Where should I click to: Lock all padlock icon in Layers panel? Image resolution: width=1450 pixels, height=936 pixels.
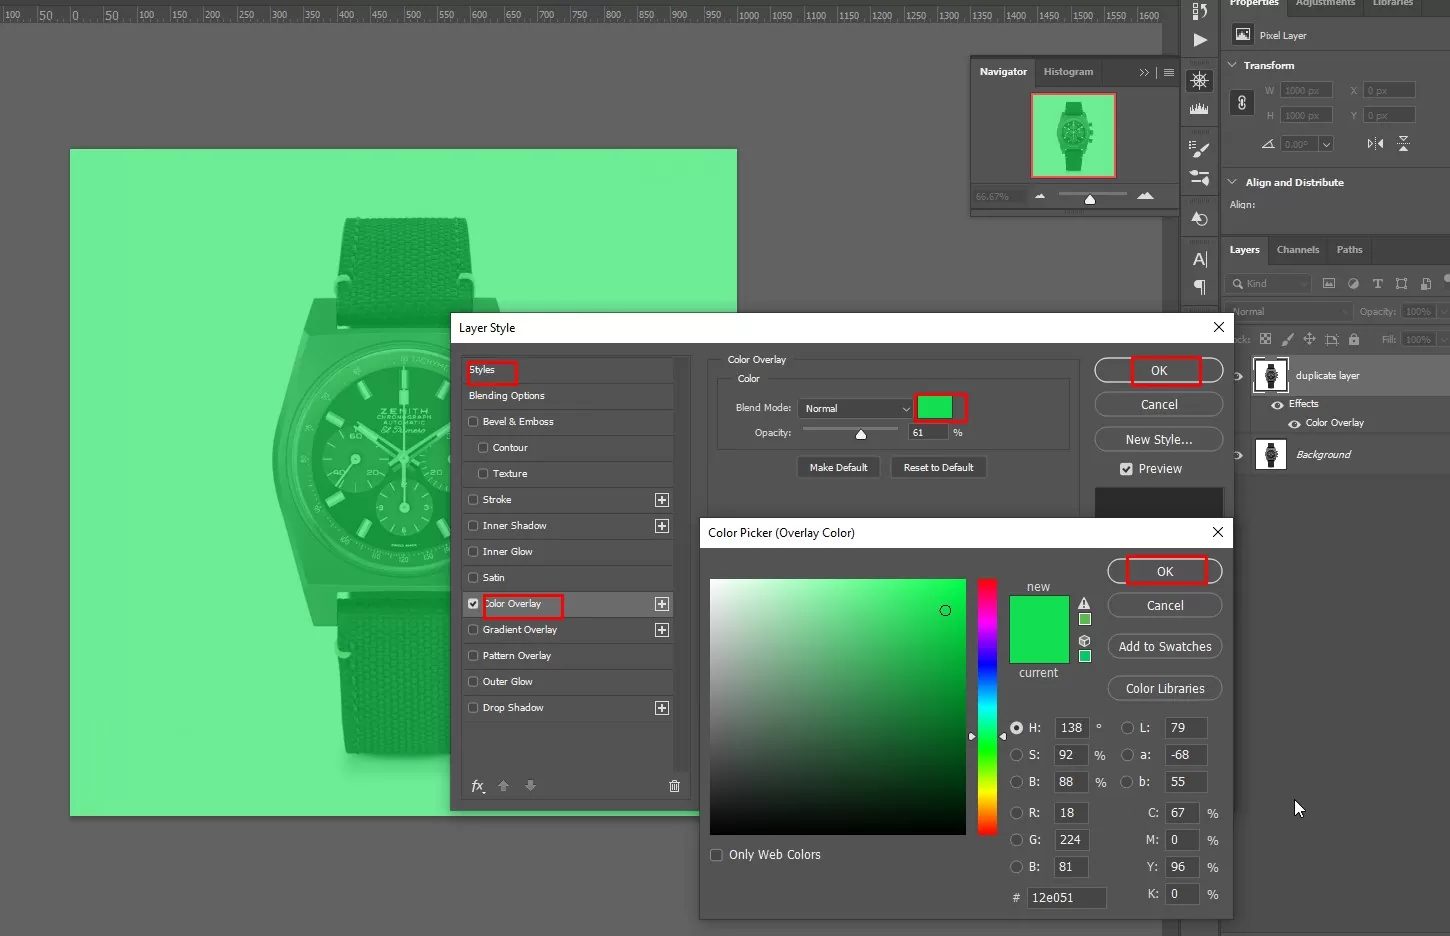[x=1354, y=339]
